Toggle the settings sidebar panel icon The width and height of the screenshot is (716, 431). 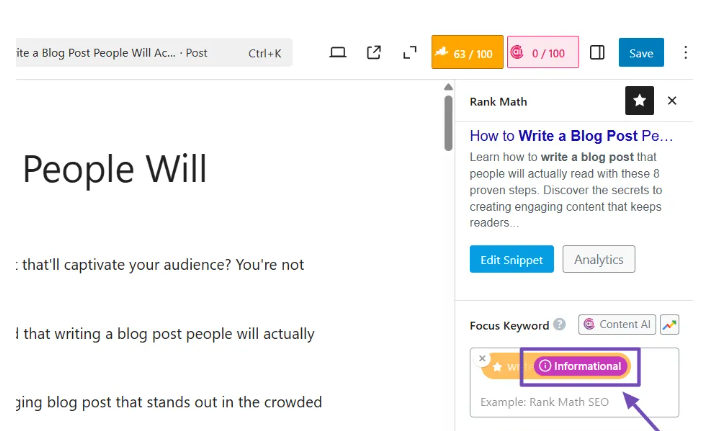coord(597,53)
